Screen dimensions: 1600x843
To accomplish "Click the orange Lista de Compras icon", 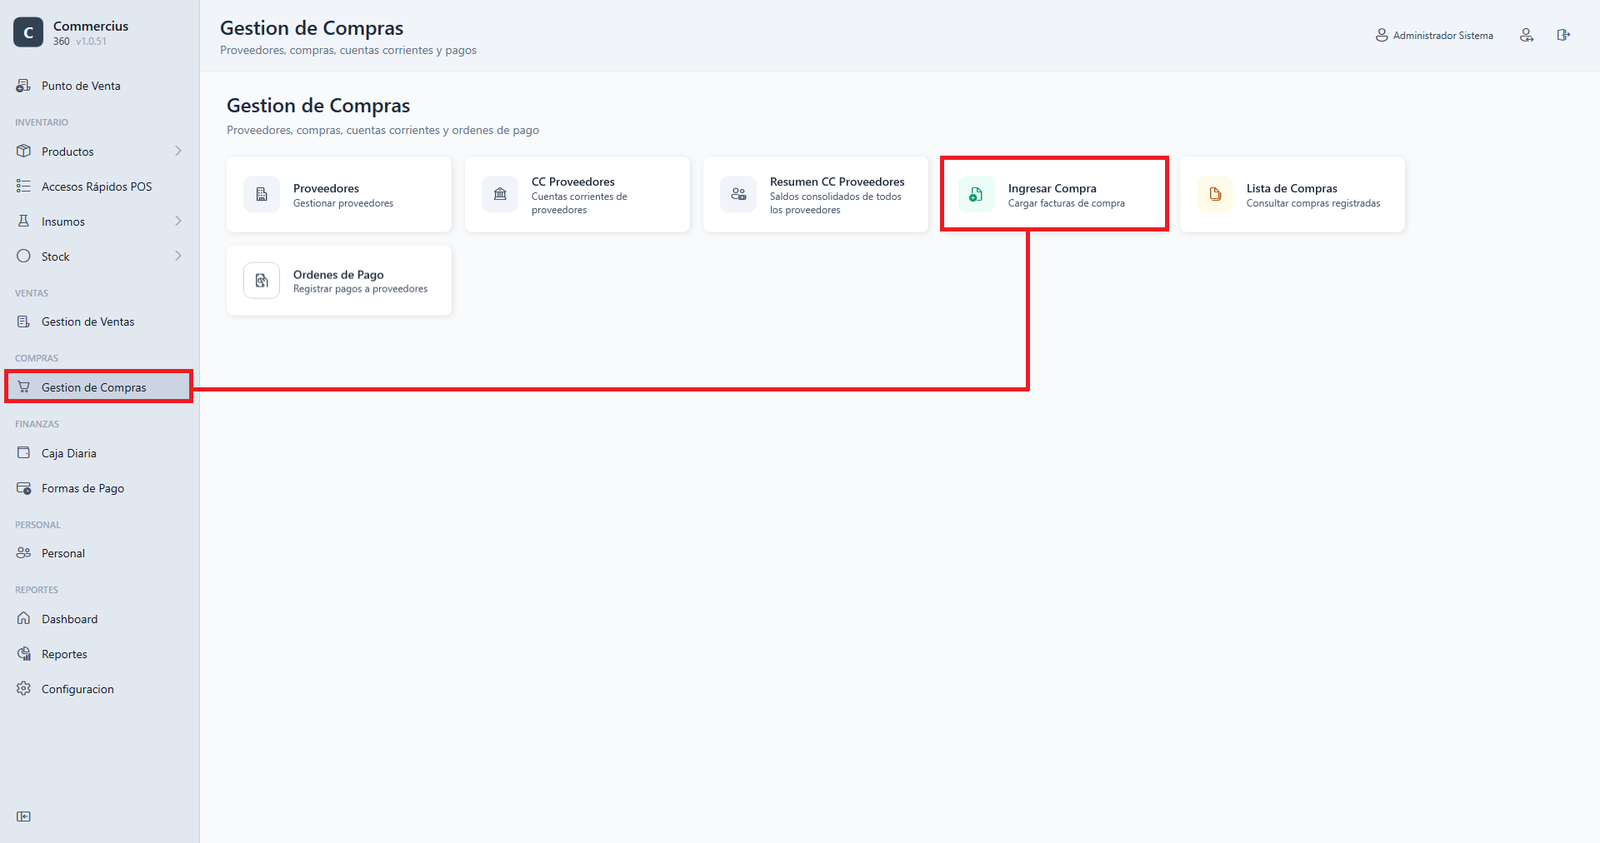I will pos(1215,195).
